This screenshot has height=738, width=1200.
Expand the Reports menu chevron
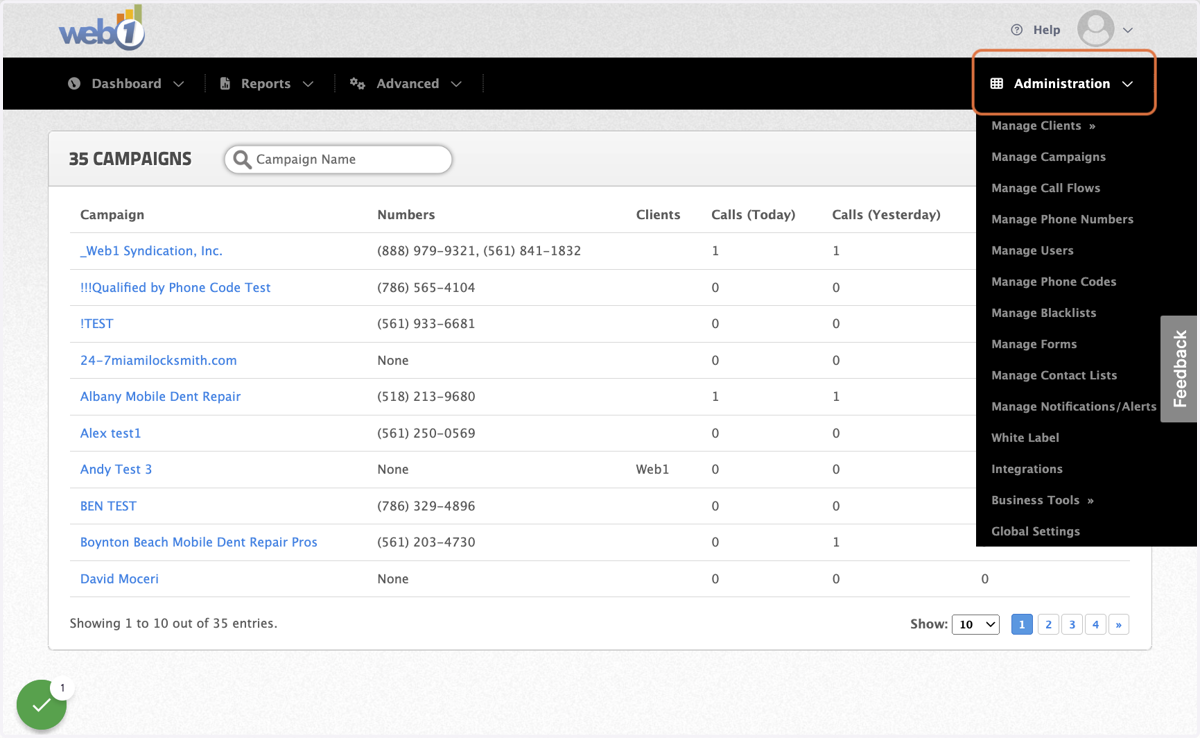308,84
